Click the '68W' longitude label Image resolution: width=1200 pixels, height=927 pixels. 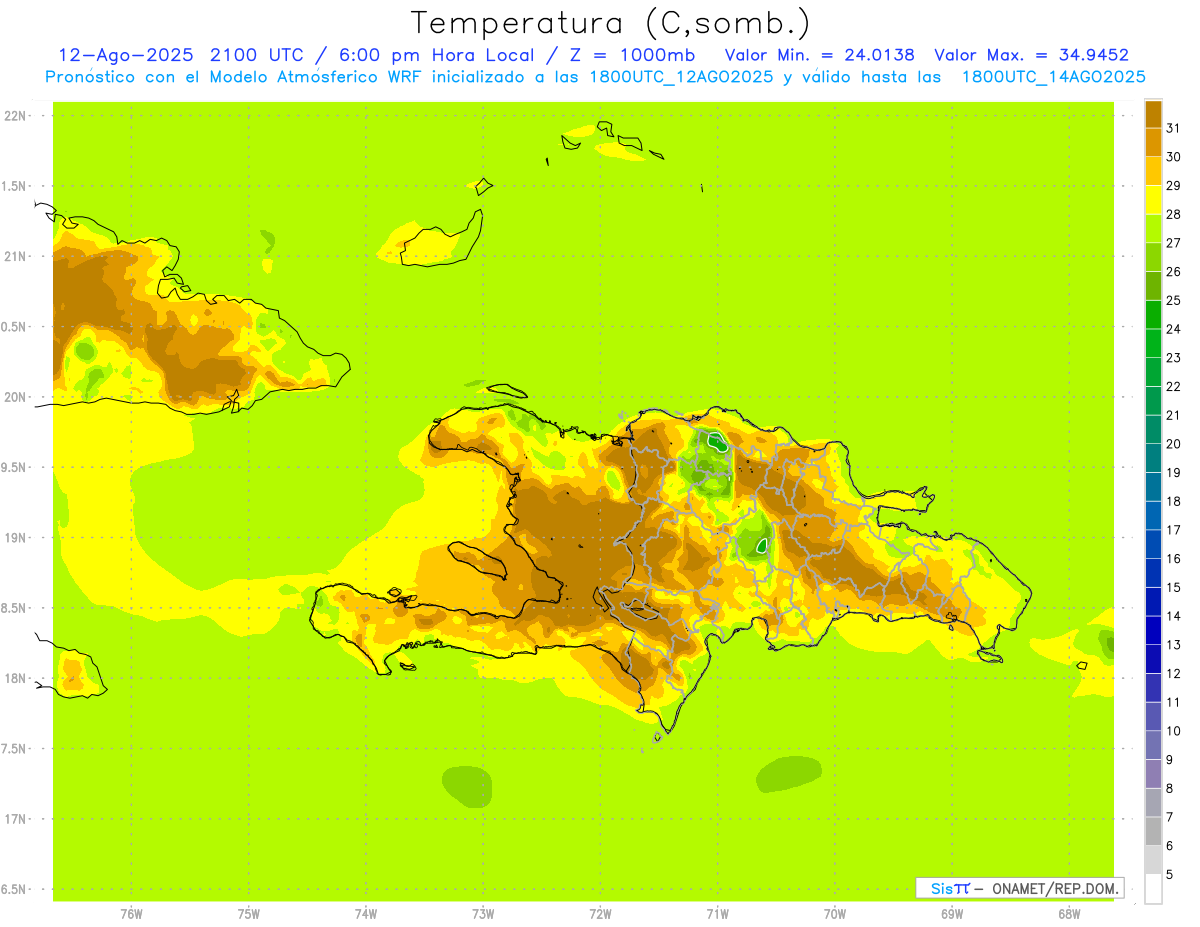(x=1069, y=914)
